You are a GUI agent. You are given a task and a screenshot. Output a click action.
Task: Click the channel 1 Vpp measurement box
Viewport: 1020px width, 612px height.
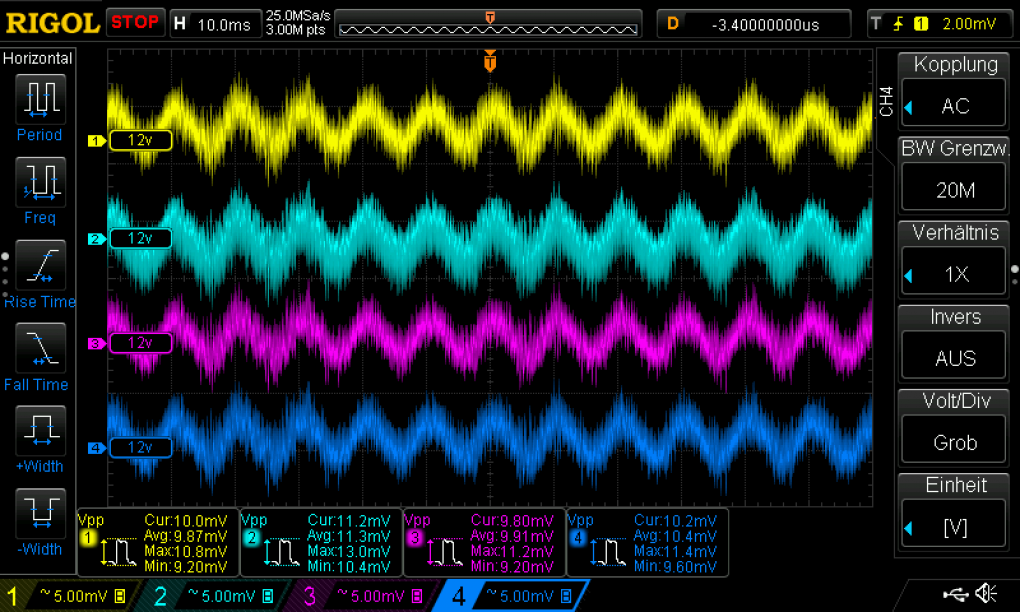(x=158, y=542)
